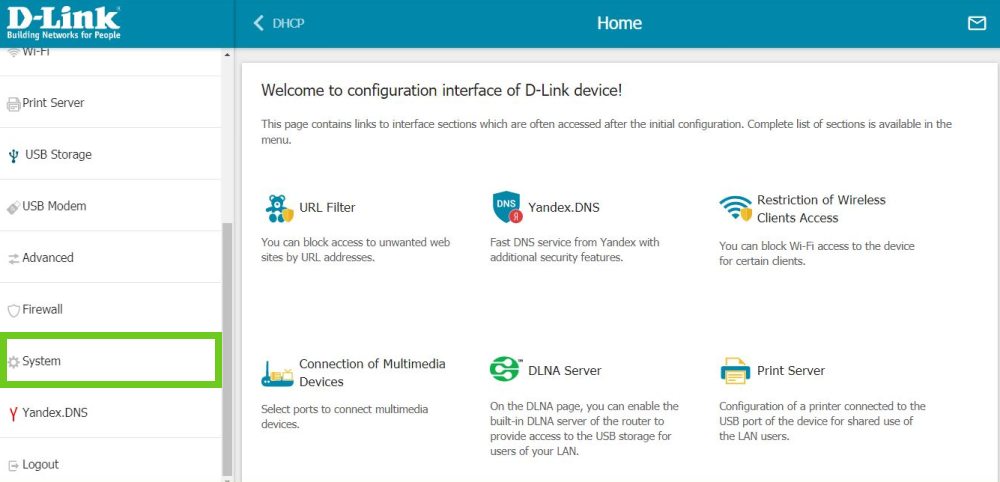Click the D-Link logo

[x=64, y=23]
